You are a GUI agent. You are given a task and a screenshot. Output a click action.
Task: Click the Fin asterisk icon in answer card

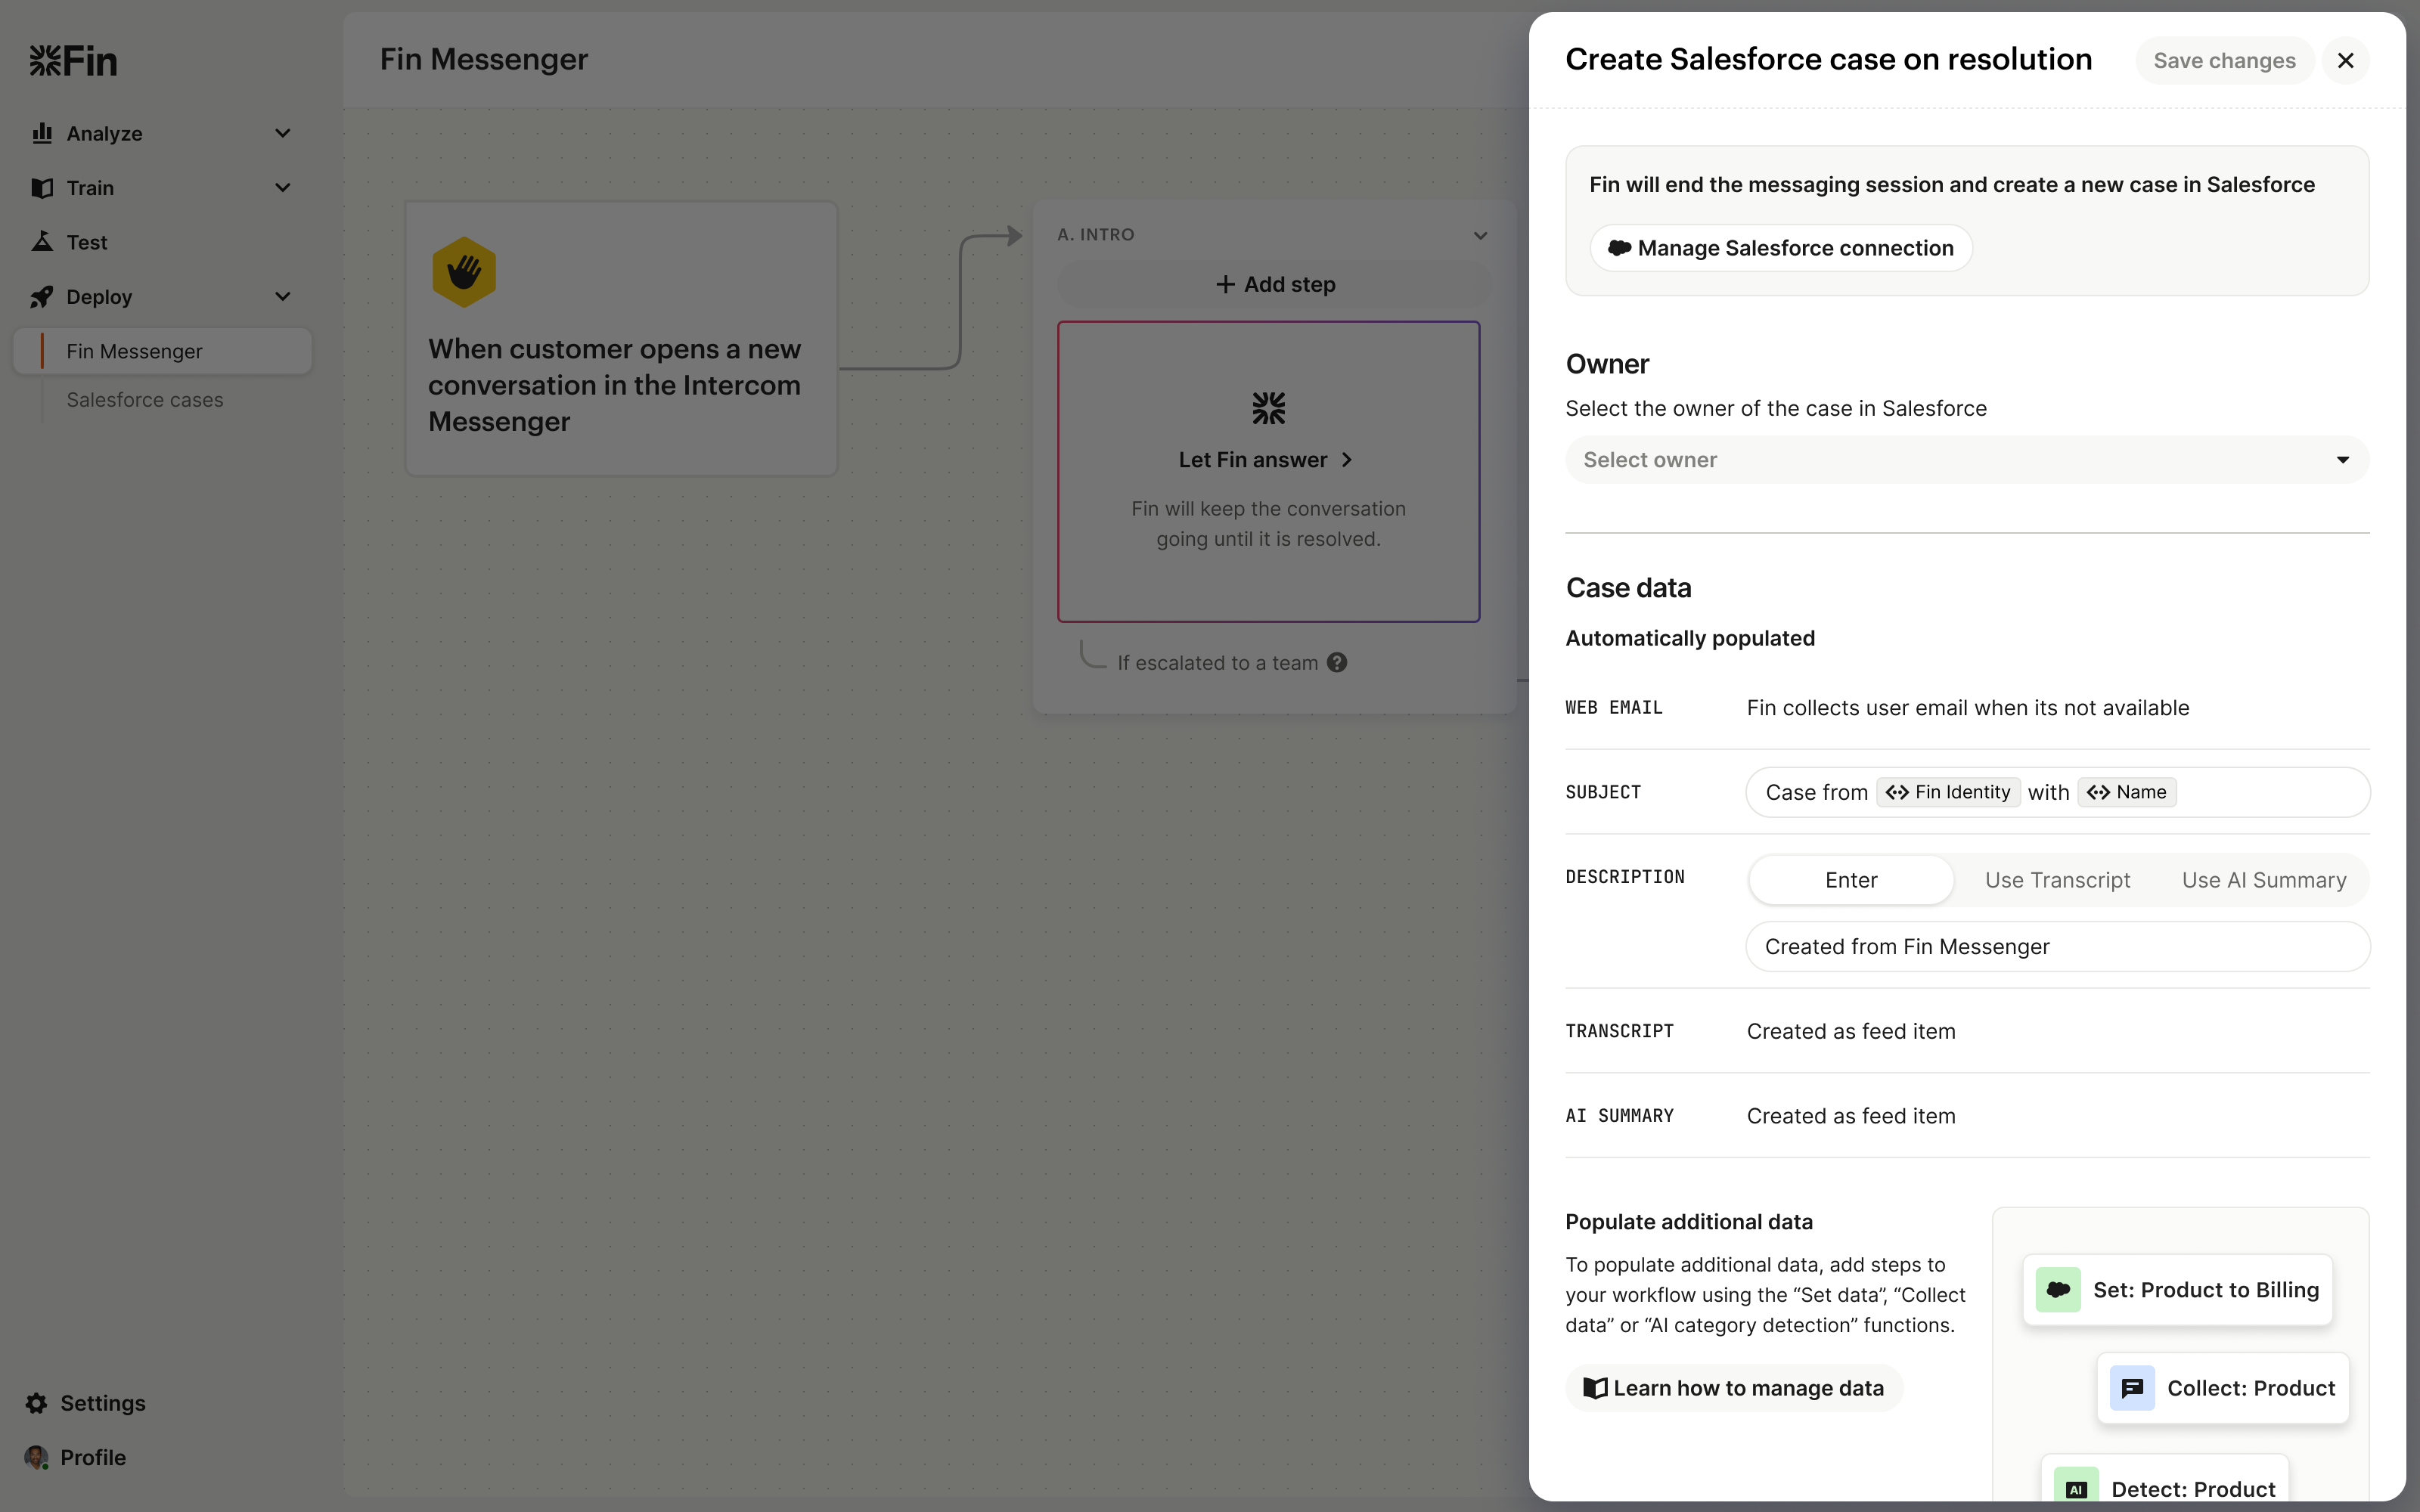[1268, 408]
